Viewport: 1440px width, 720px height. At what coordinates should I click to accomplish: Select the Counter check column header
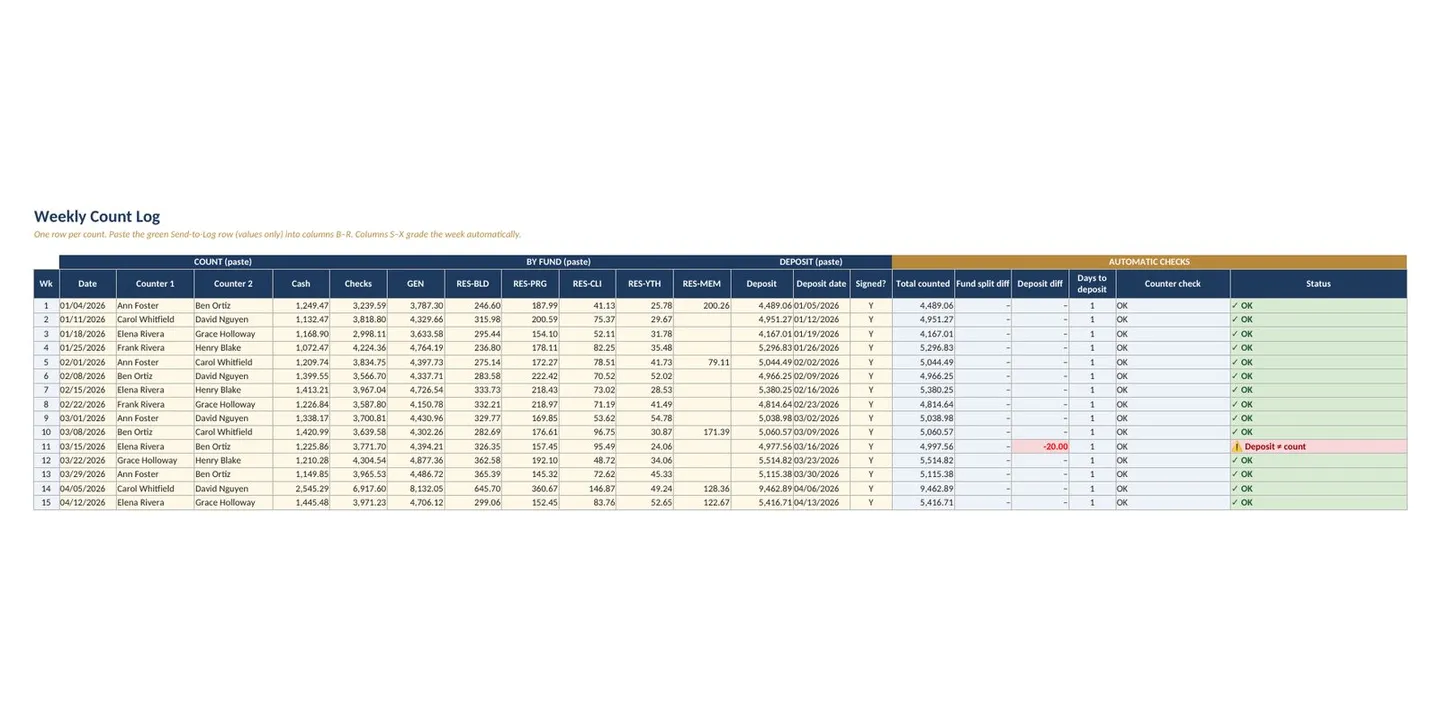[x=1173, y=284]
